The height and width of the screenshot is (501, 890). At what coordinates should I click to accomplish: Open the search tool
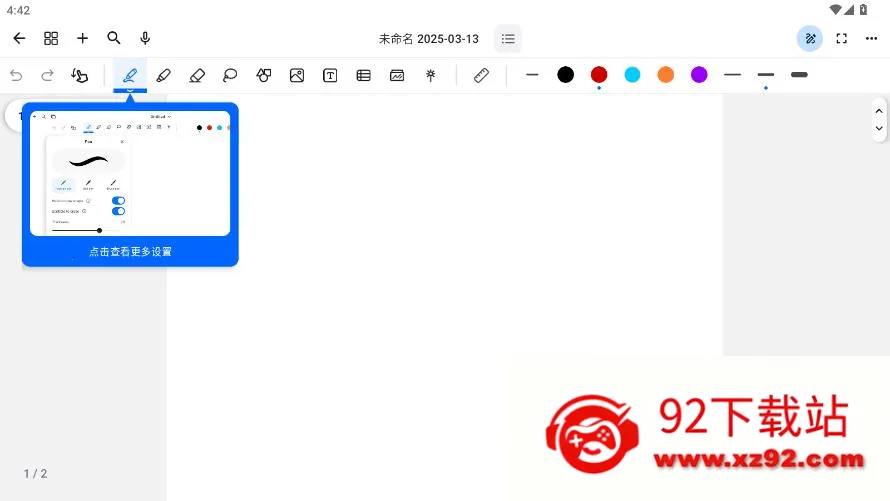pyautogui.click(x=114, y=38)
